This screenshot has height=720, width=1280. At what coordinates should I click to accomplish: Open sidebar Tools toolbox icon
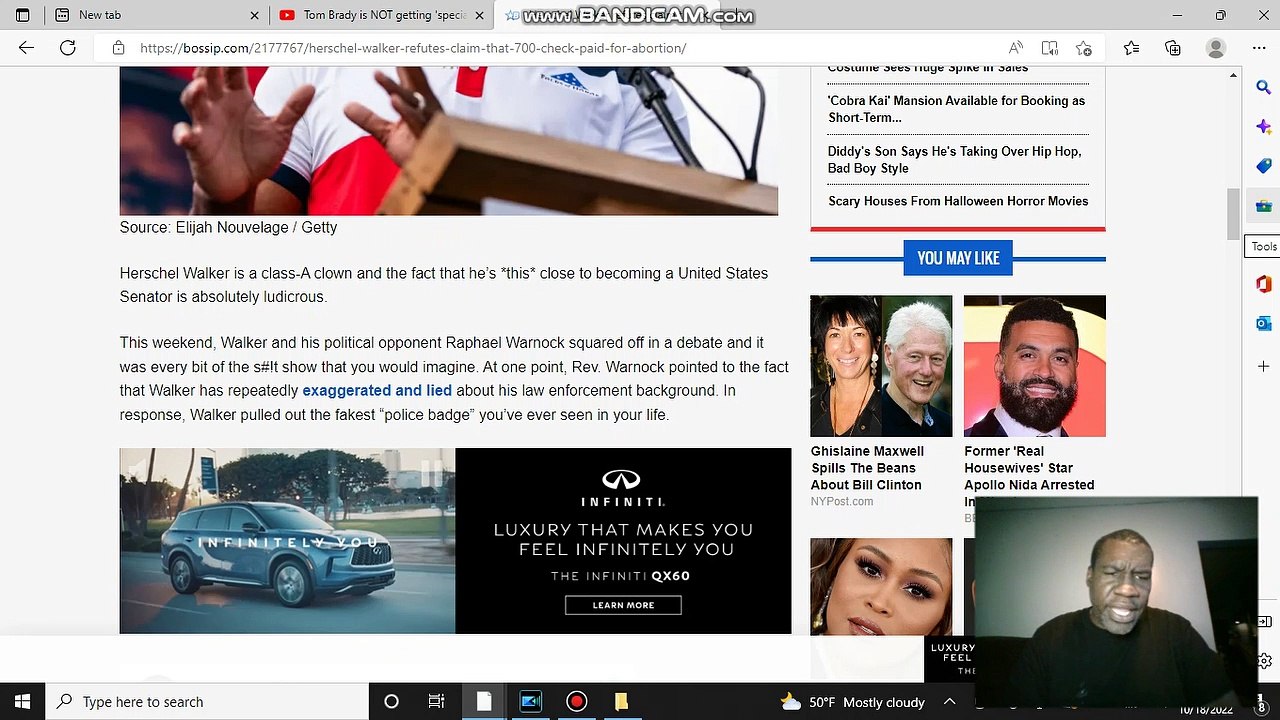pos(1263,206)
